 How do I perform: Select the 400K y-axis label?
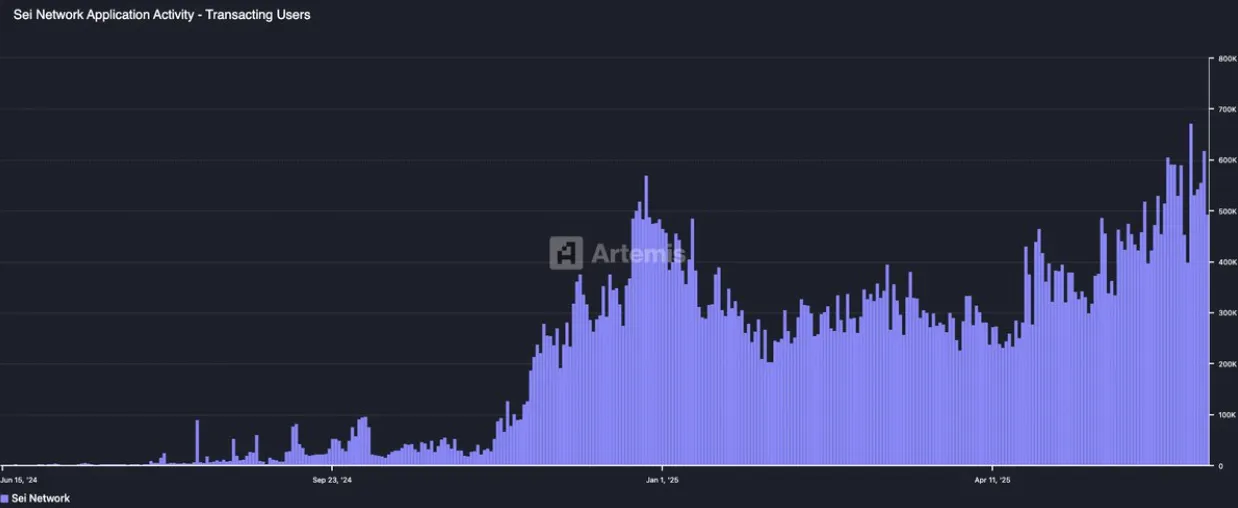tap(1227, 262)
